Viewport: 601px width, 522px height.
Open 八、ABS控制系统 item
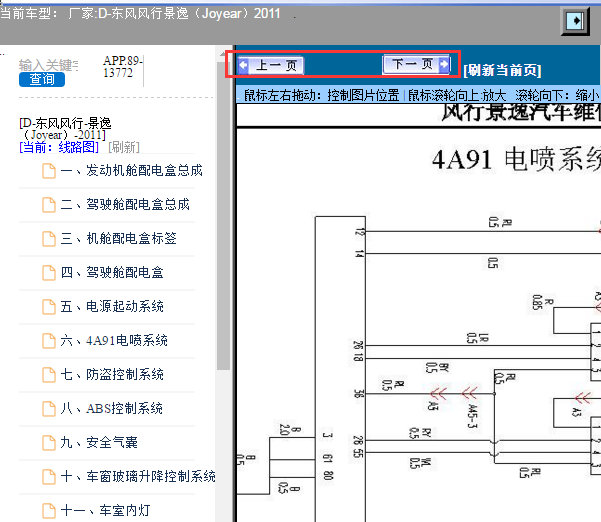[x=112, y=409]
